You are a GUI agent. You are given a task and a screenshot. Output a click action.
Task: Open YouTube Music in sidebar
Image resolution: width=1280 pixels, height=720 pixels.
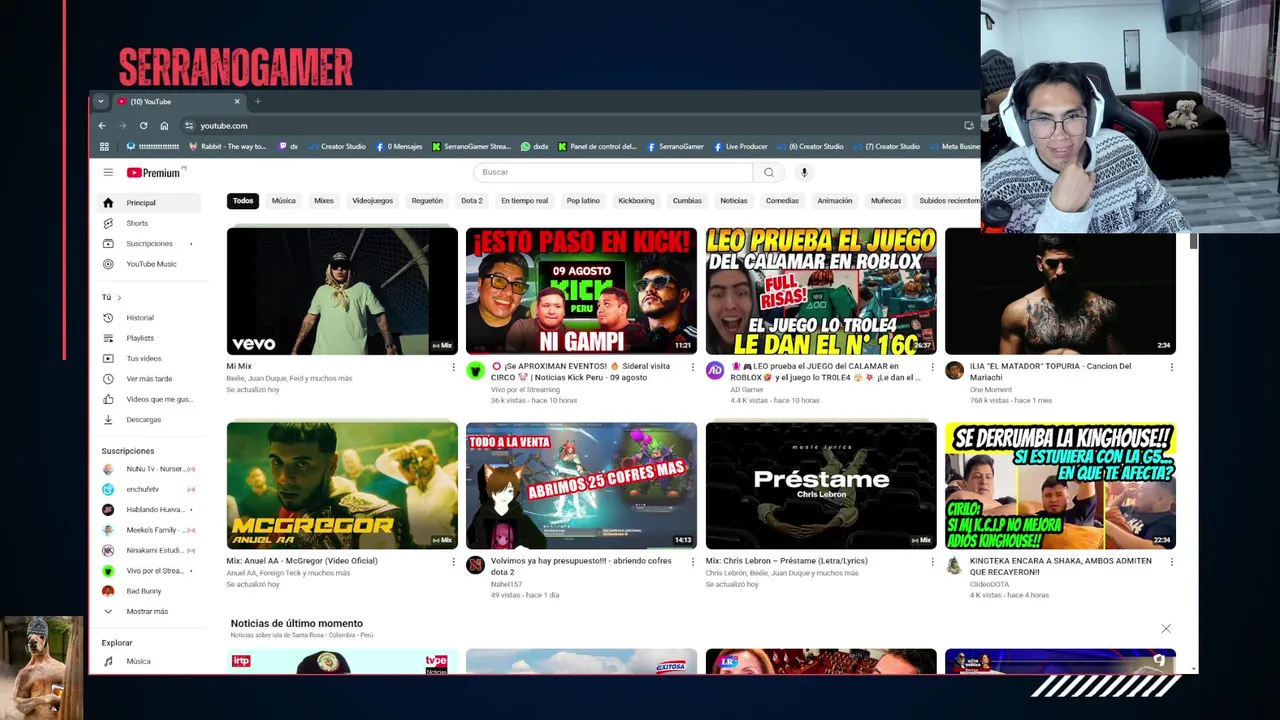148,264
